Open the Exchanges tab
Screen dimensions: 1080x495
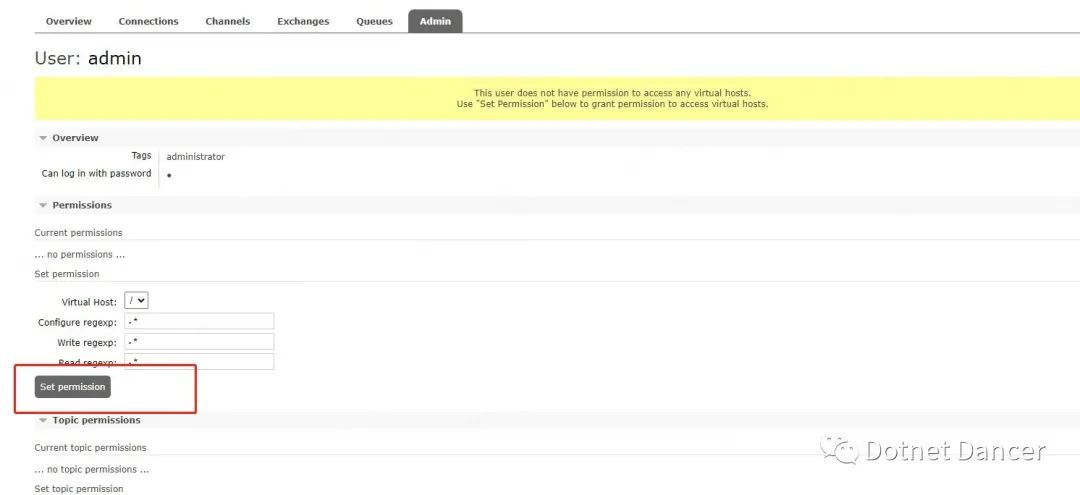(303, 21)
